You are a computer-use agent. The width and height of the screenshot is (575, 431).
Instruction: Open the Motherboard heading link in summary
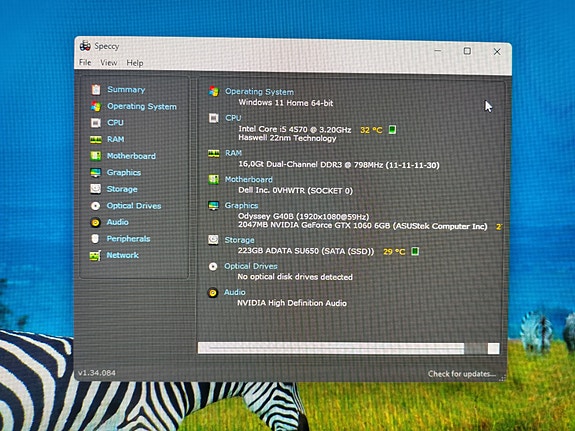pos(249,179)
